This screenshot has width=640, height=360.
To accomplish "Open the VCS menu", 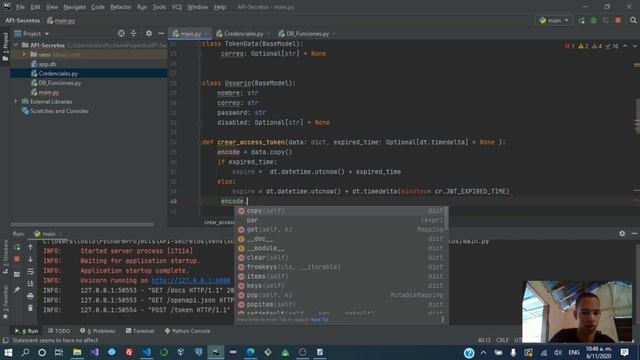I will (x=177, y=7).
